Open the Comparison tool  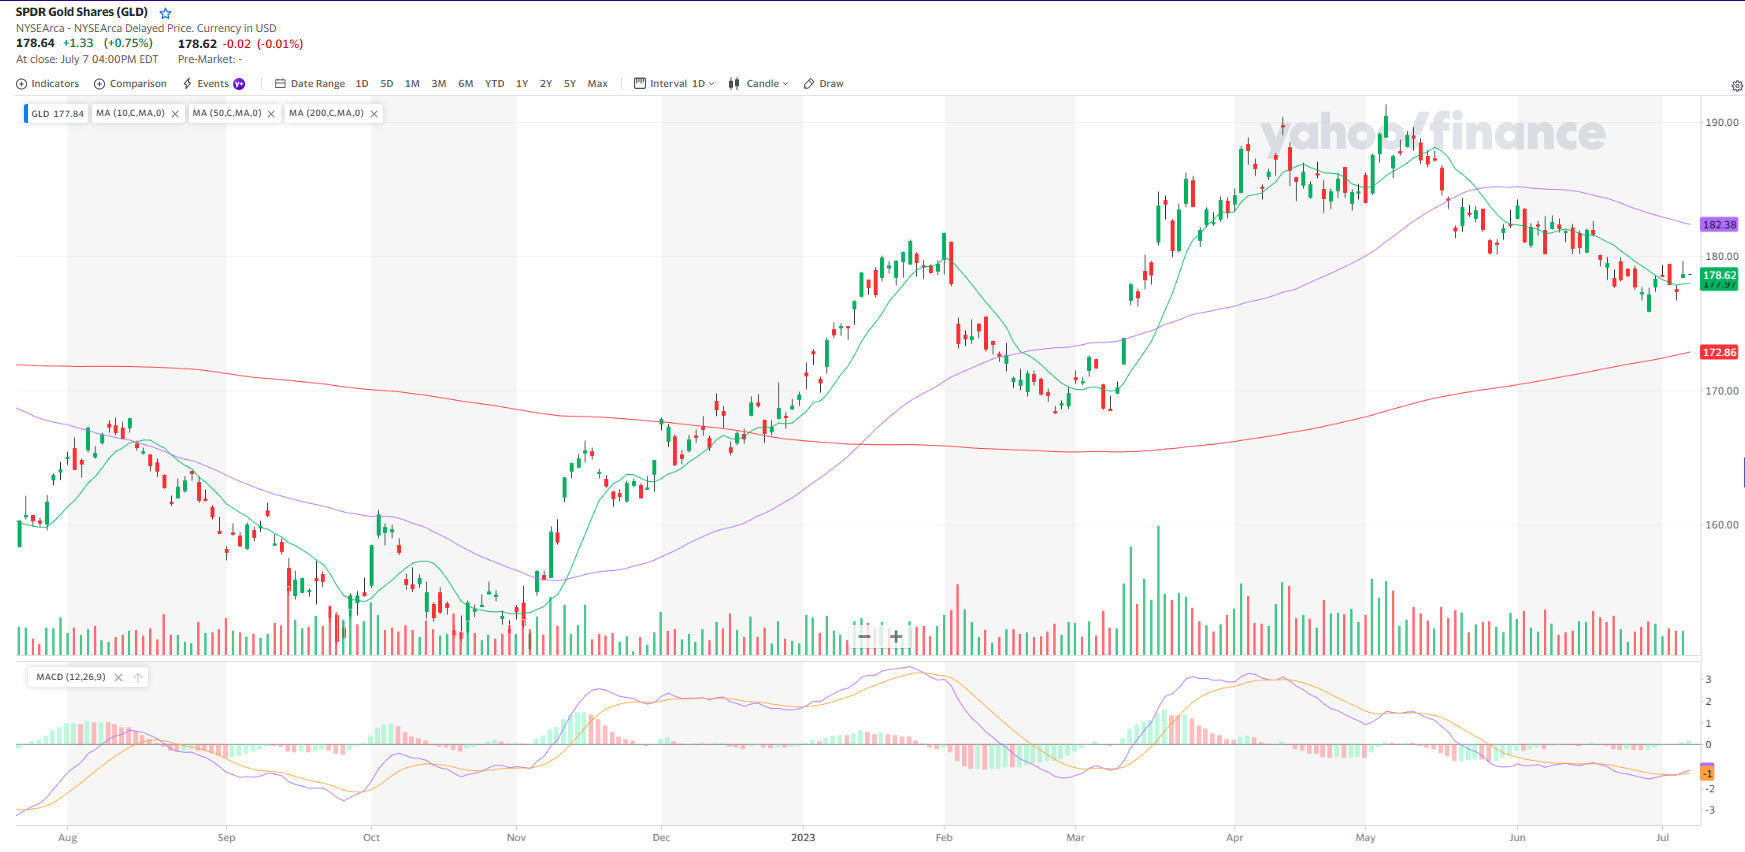pyautogui.click(x=130, y=84)
